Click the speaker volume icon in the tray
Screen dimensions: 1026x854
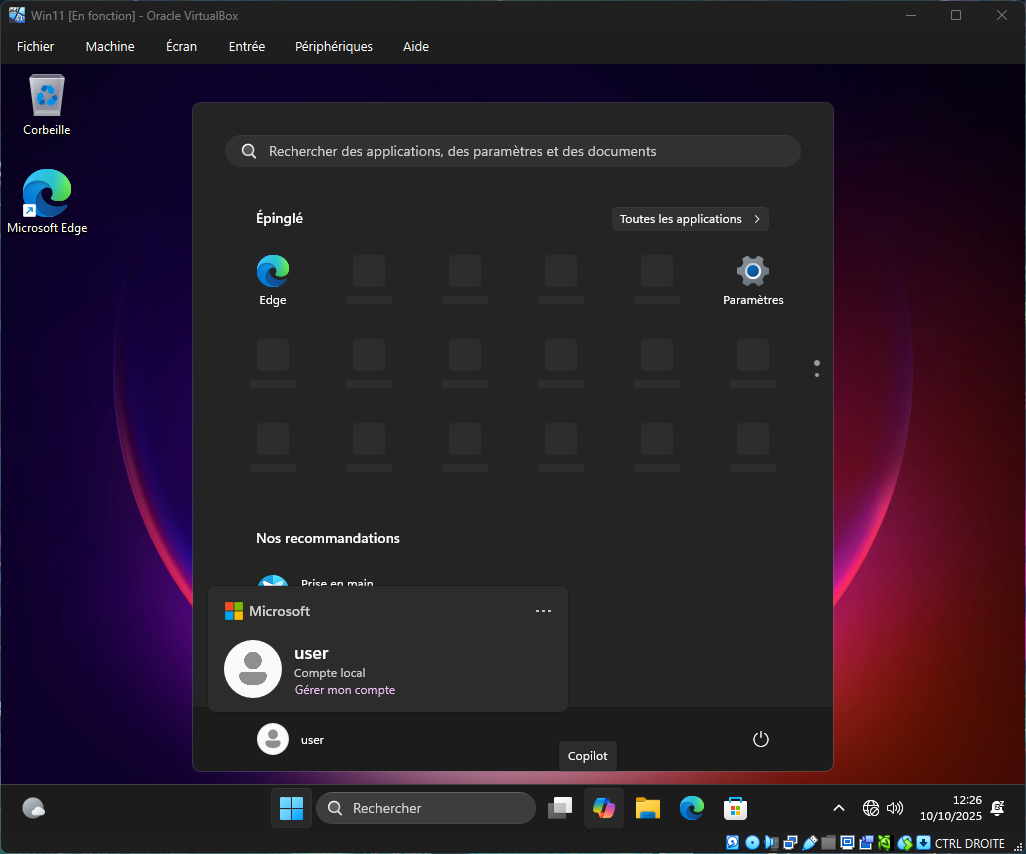coord(895,808)
